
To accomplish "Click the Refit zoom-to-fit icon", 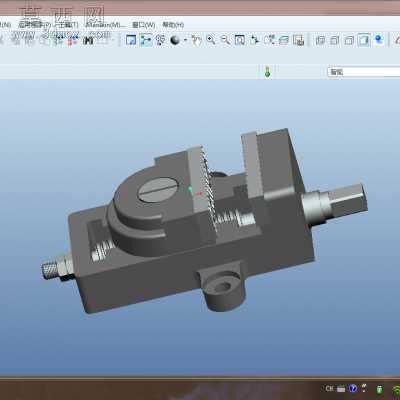I will (240, 40).
